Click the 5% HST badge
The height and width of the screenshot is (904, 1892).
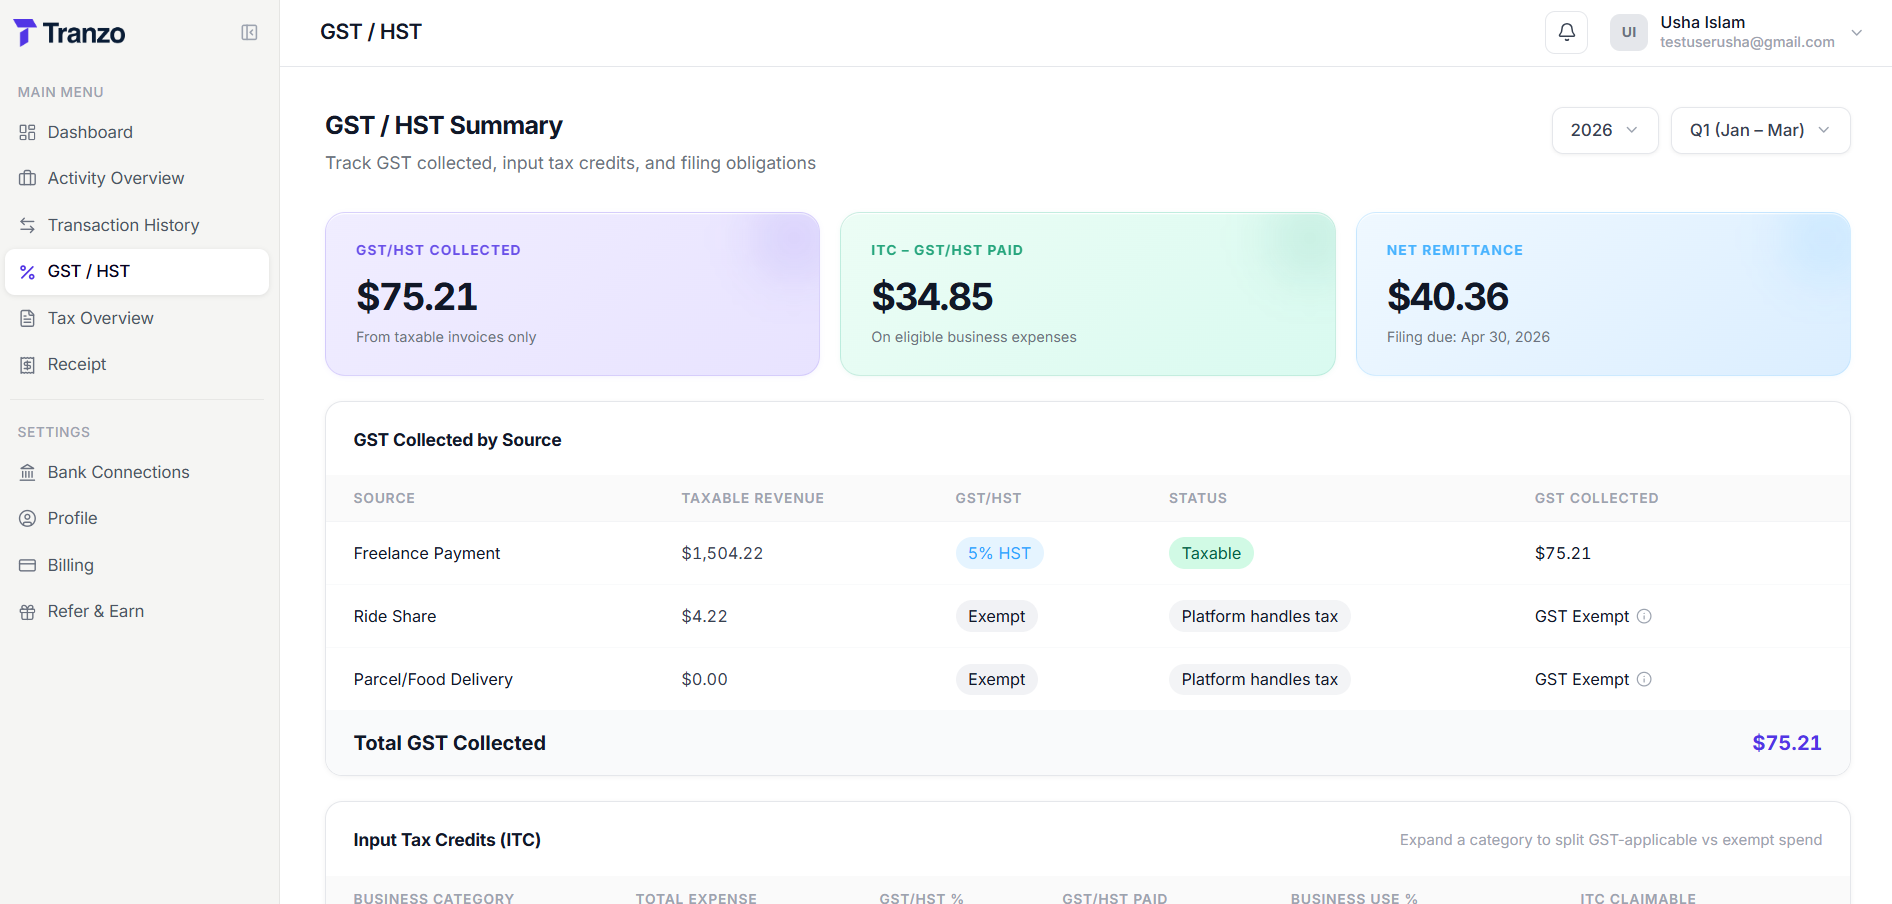tap(999, 553)
